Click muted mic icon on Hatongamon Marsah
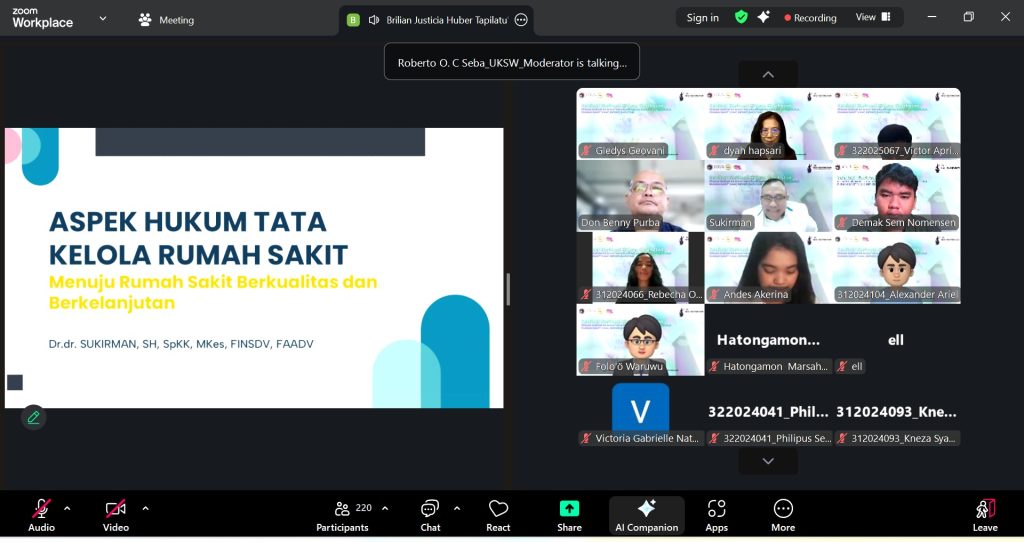 [x=714, y=366]
